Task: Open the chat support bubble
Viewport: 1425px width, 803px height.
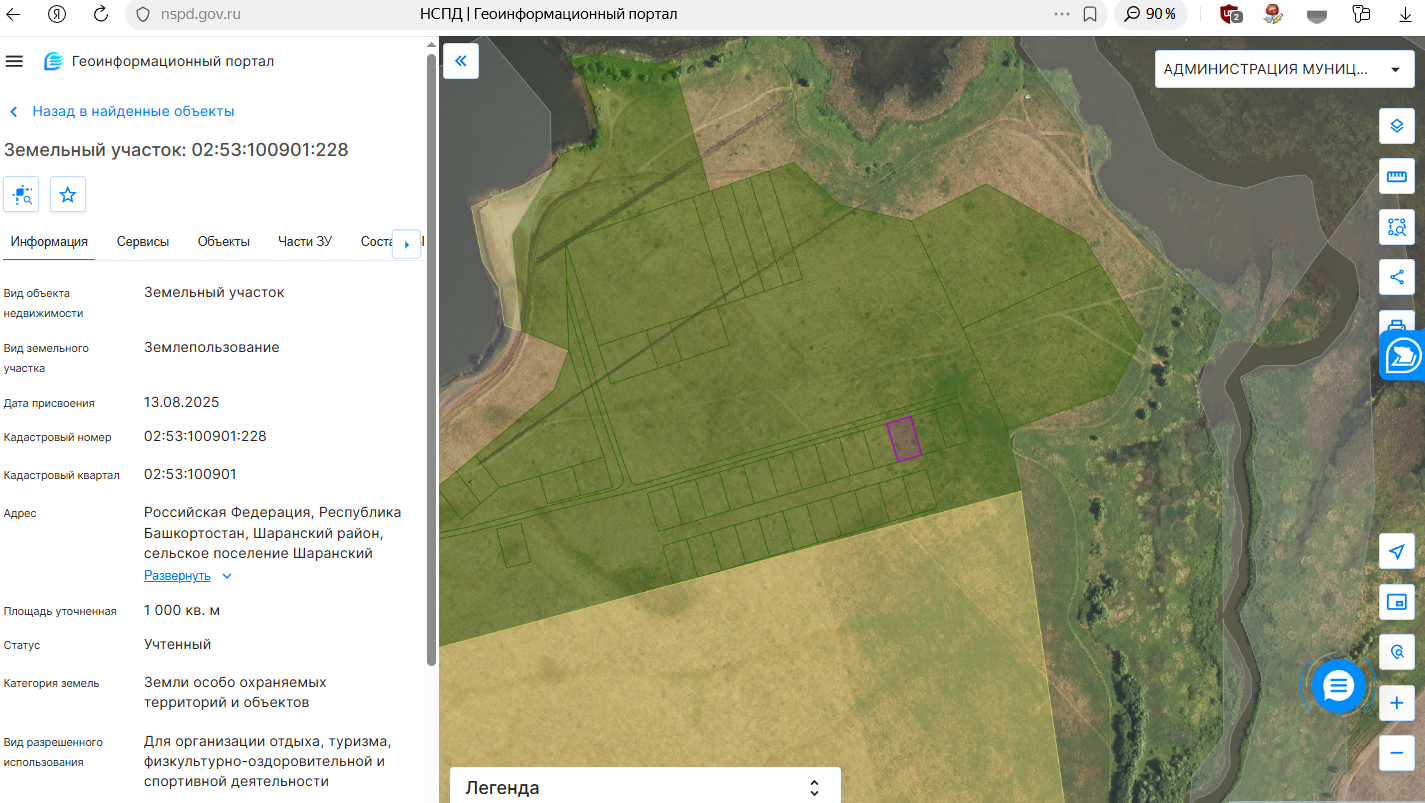Action: coord(1338,686)
